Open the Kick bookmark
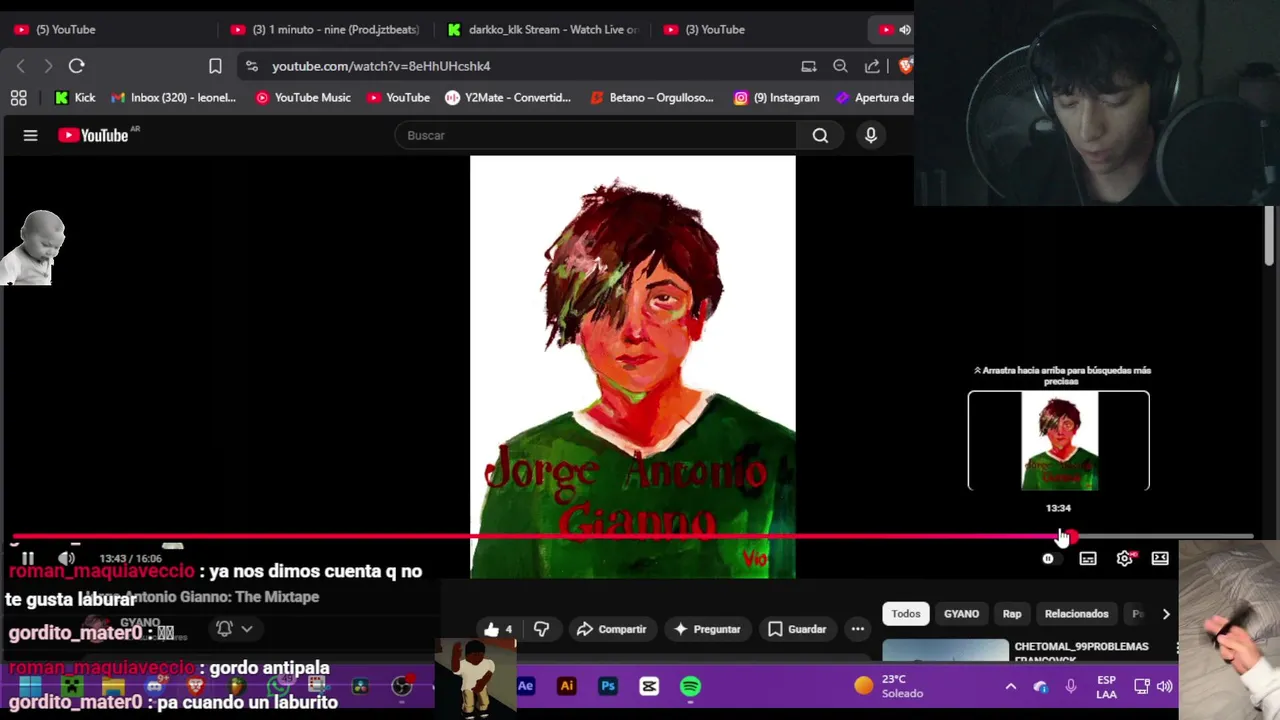Screen dimensions: 1280x720 [75, 98]
